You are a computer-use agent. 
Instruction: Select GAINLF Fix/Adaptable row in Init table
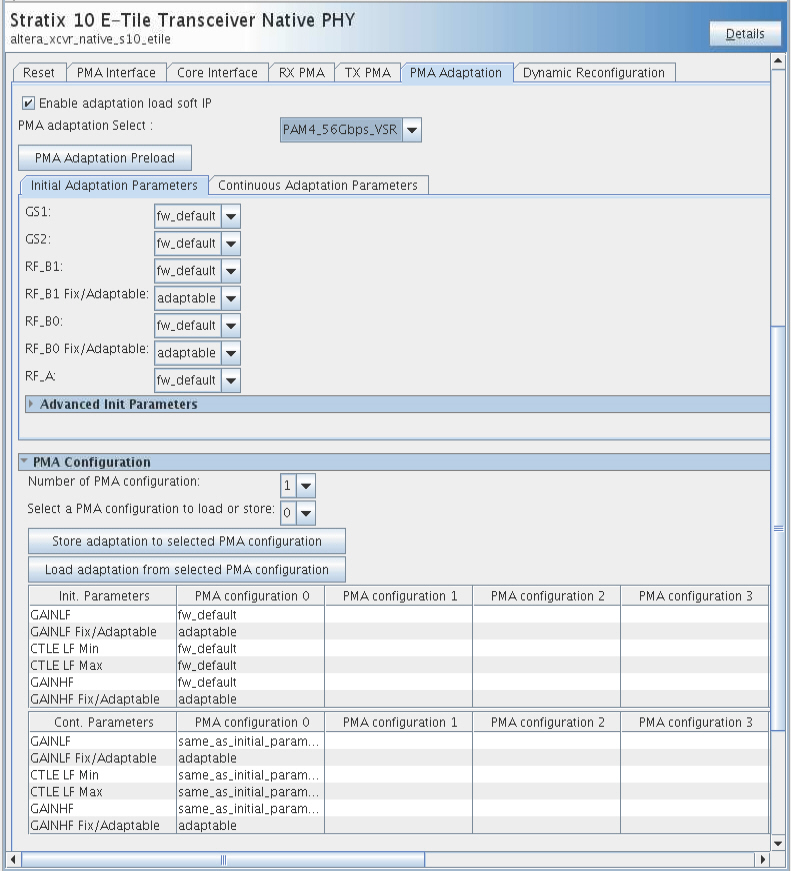(x=399, y=632)
